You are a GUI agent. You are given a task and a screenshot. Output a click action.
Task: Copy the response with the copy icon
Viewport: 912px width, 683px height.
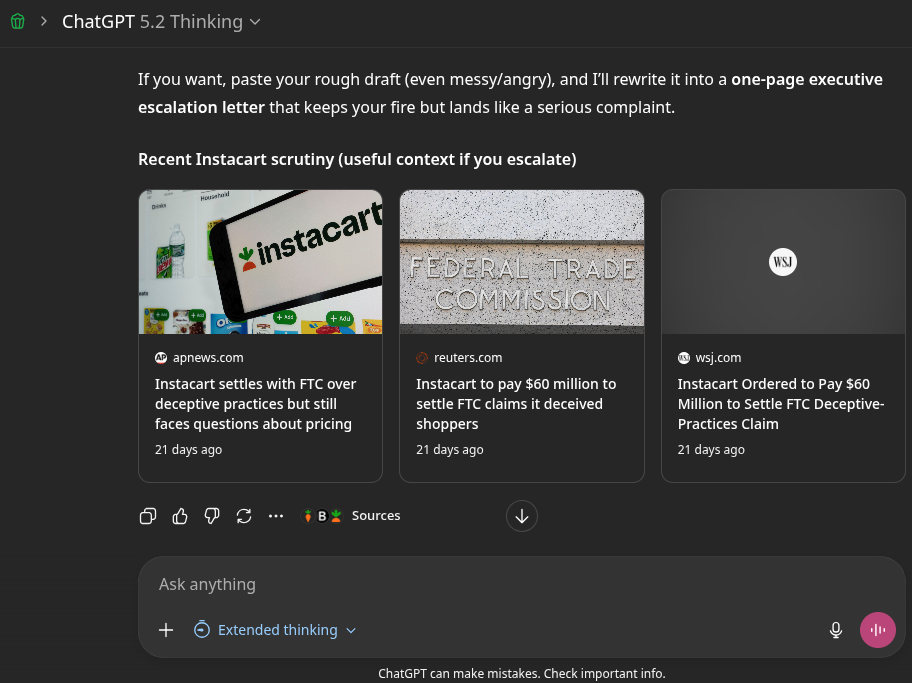pos(148,516)
